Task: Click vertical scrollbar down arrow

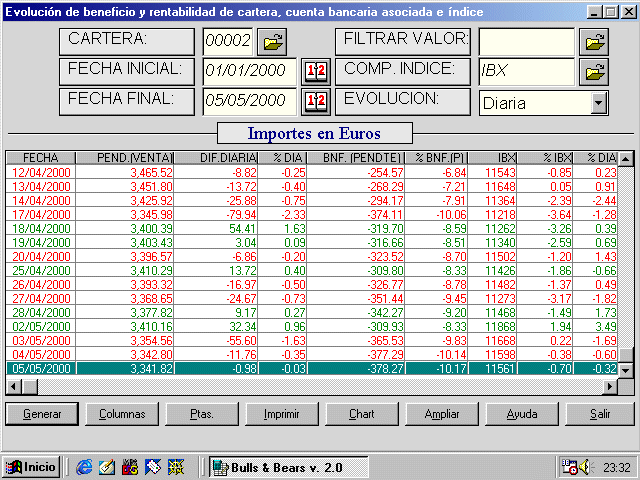Action: pos(626,370)
